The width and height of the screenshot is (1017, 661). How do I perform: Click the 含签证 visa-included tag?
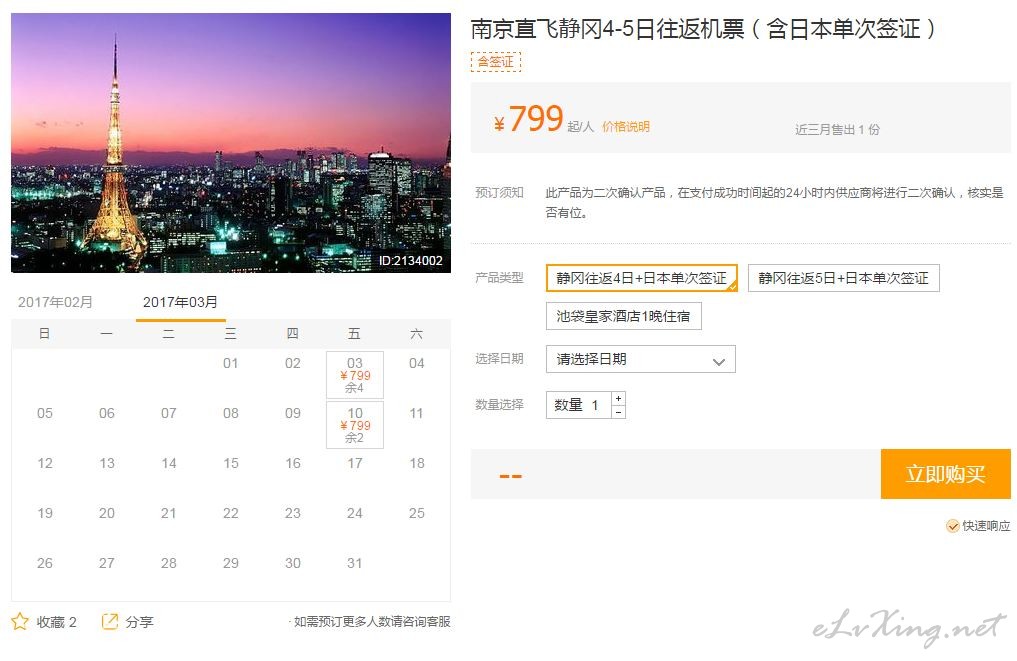pyautogui.click(x=495, y=62)
